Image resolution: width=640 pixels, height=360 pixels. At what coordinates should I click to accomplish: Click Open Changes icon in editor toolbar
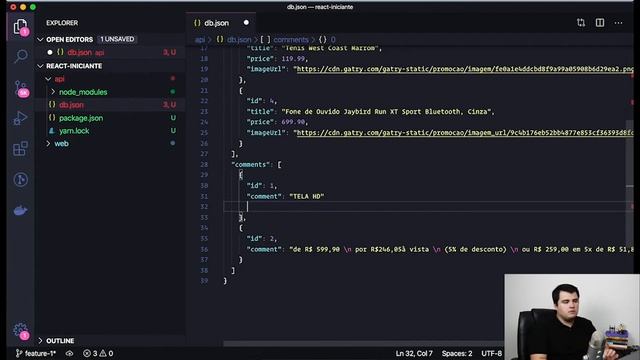(x=581, y=23)
